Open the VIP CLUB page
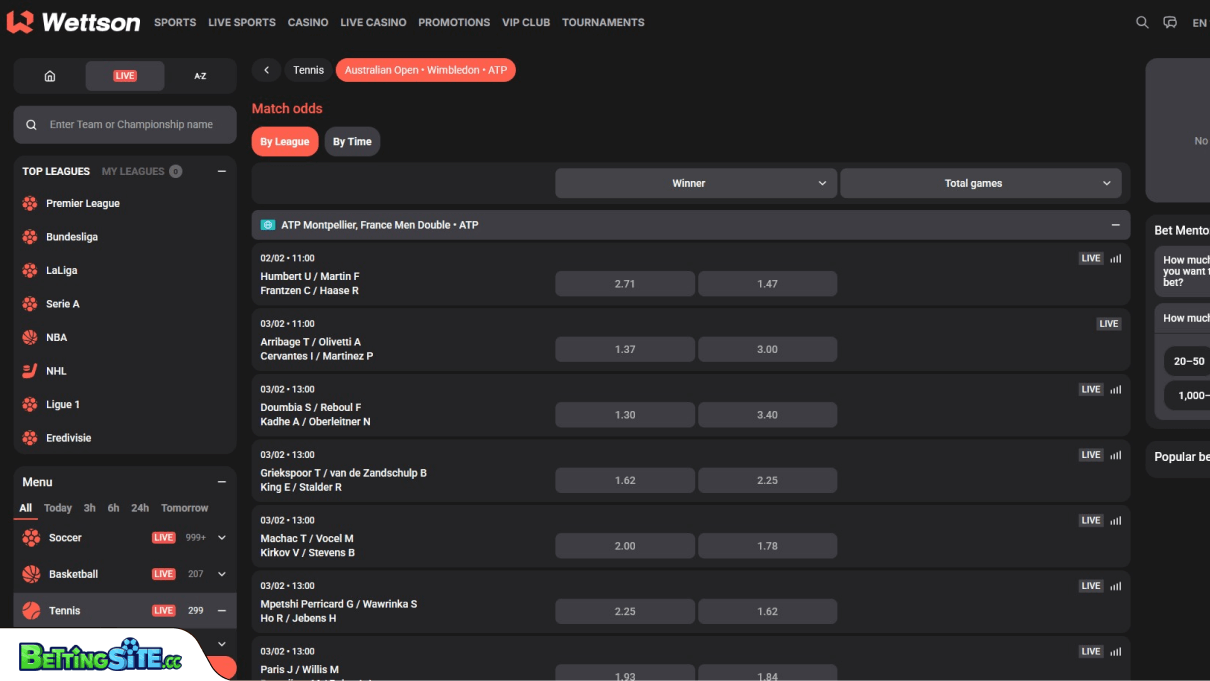Viewport: 1210px width, 681px height. coord(525,22)
